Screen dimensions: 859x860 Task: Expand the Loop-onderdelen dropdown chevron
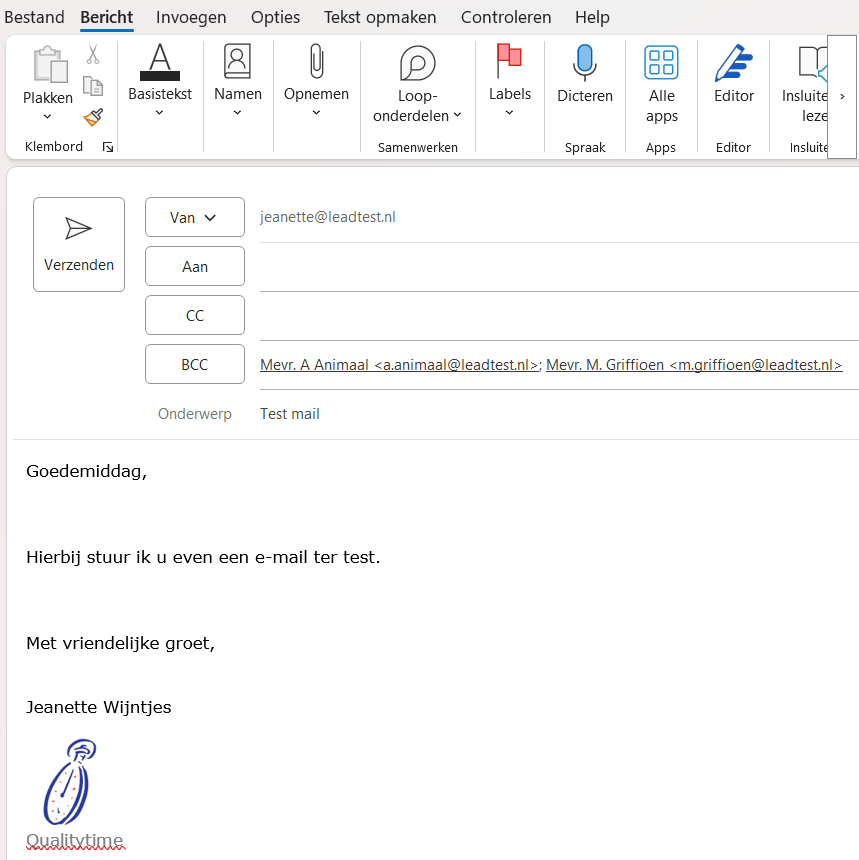(457, 115)
